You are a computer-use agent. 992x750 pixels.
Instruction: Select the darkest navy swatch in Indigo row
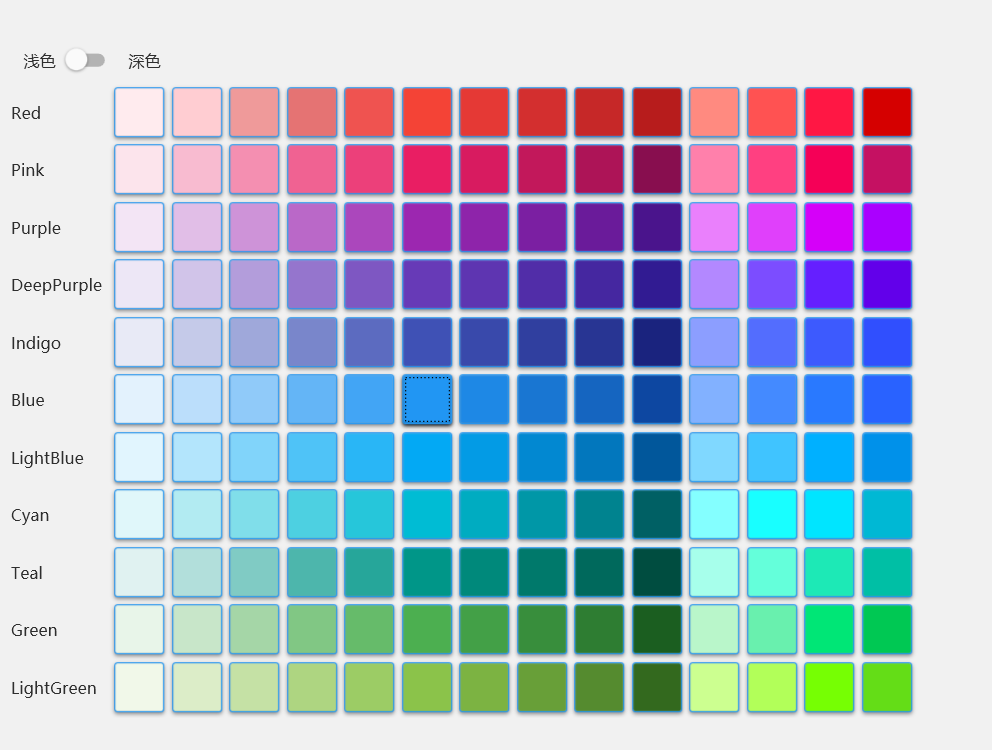[x=657, y=343]
